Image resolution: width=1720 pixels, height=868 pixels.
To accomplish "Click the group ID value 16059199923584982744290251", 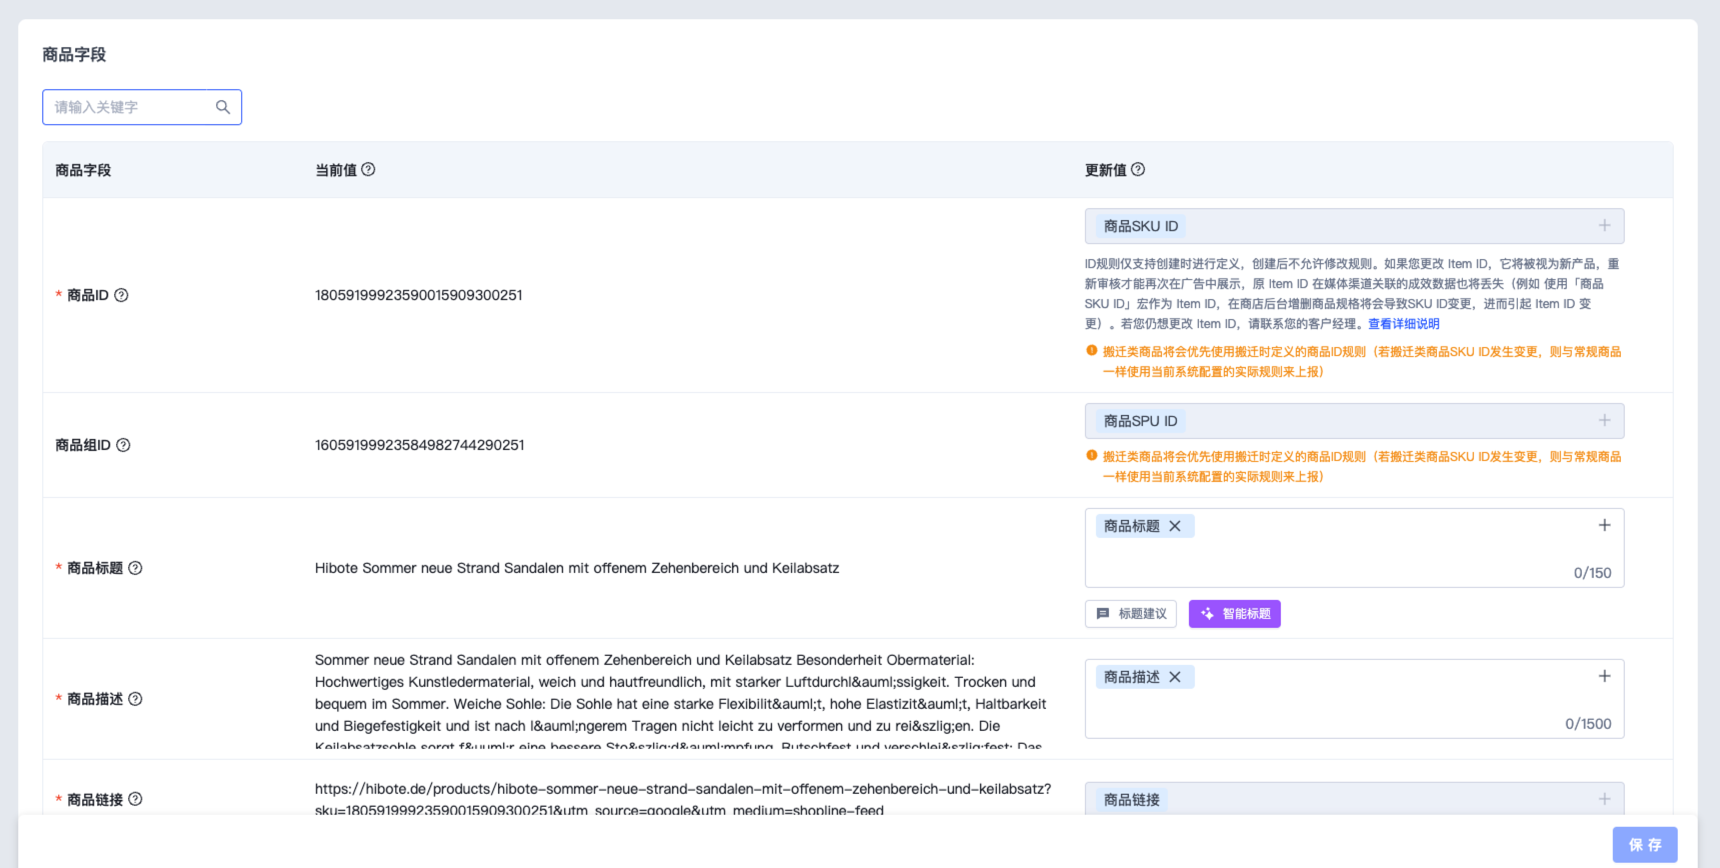I will click(420, 445).
